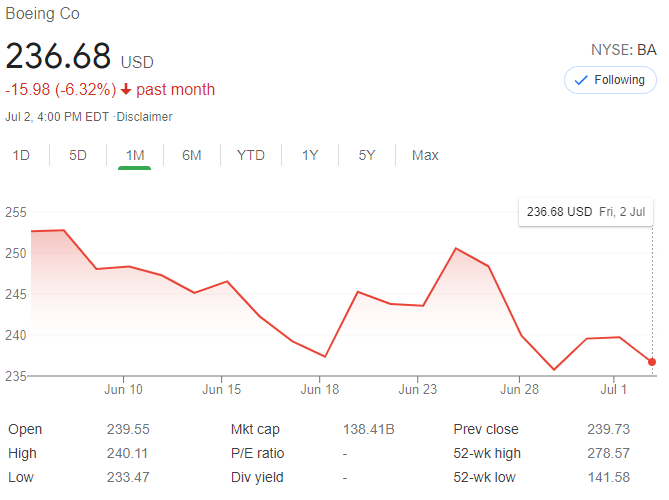Click the -15.98 (-6.32%) change text
669x500 pixels.
pos(61,90)
